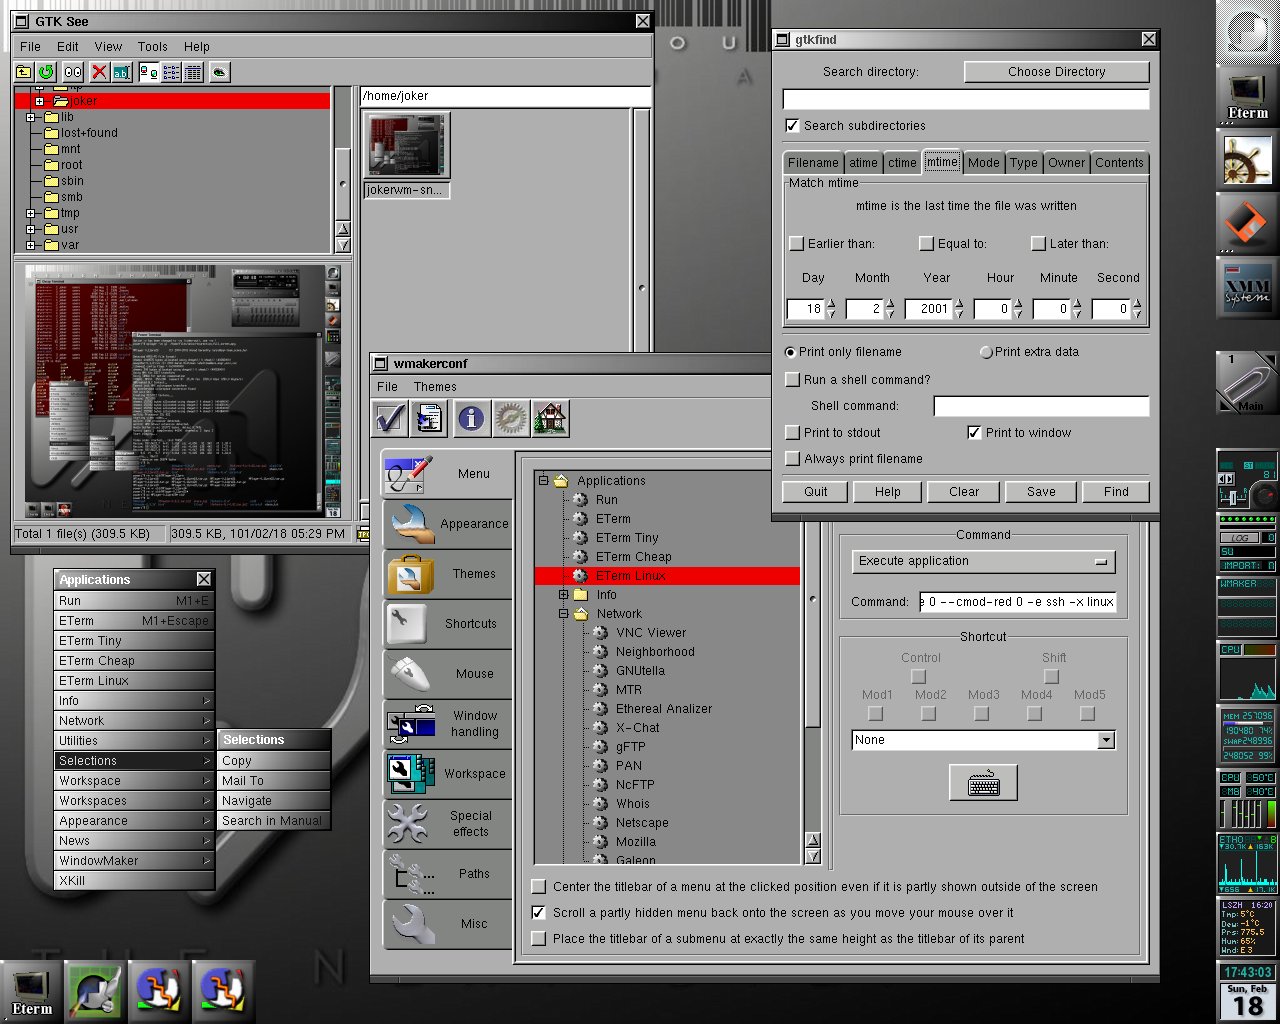1280x1024 pixels.
Task: Click the green refresh icon in GTK See
Action: tap(46, 72)
